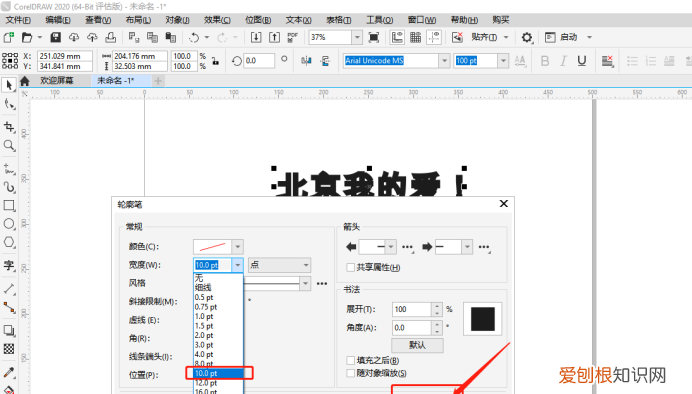Click the Open file folder icon

(27, 38)
